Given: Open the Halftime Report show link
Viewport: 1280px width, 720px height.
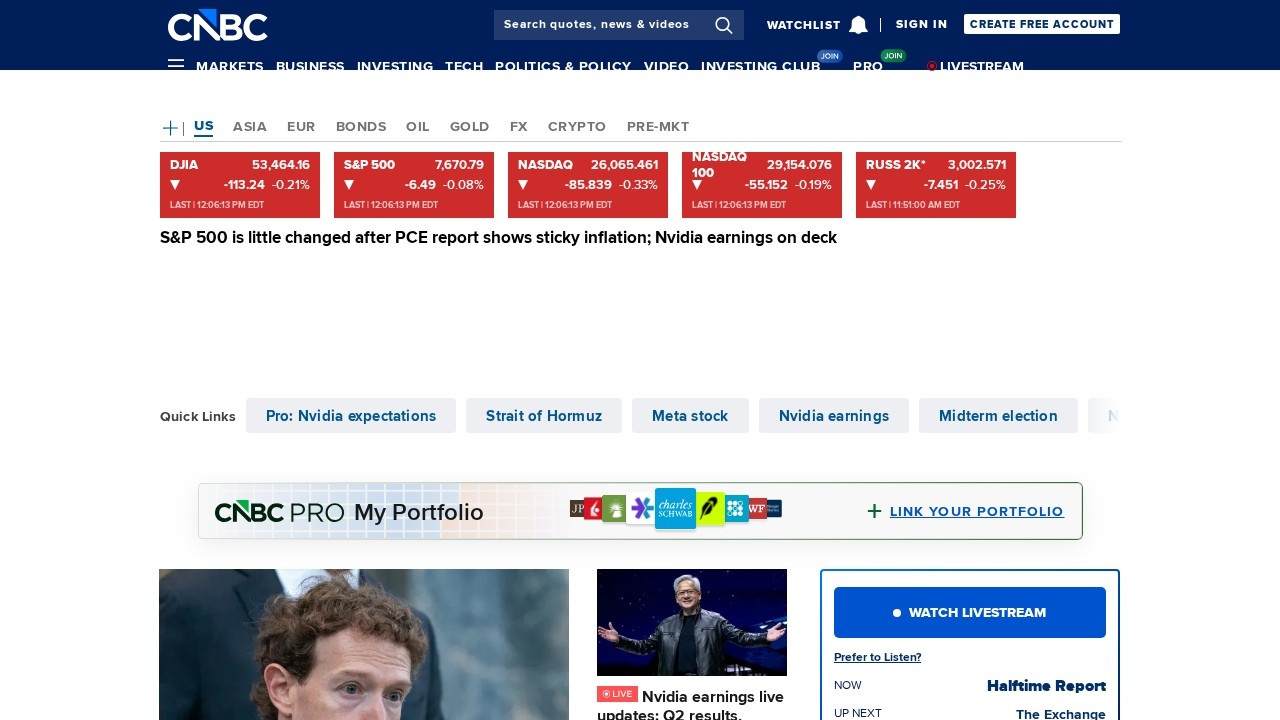Looking at the screenshot, I should pyautogui.click(x=1046, y=686).
